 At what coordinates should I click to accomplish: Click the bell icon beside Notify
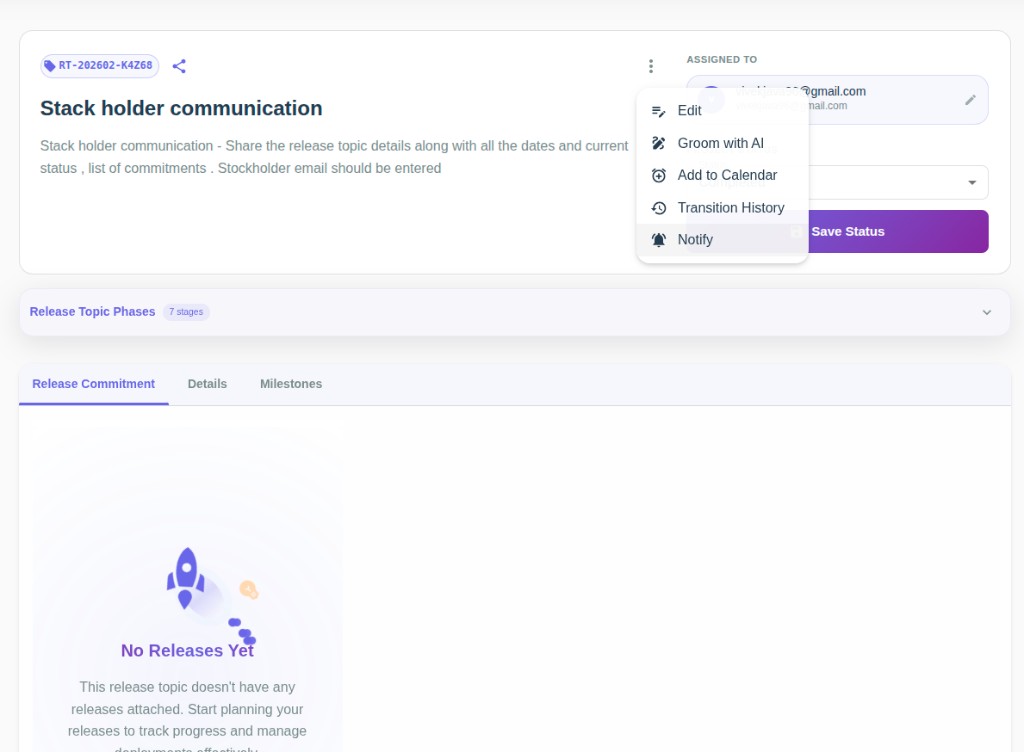[x=658, y=239]
